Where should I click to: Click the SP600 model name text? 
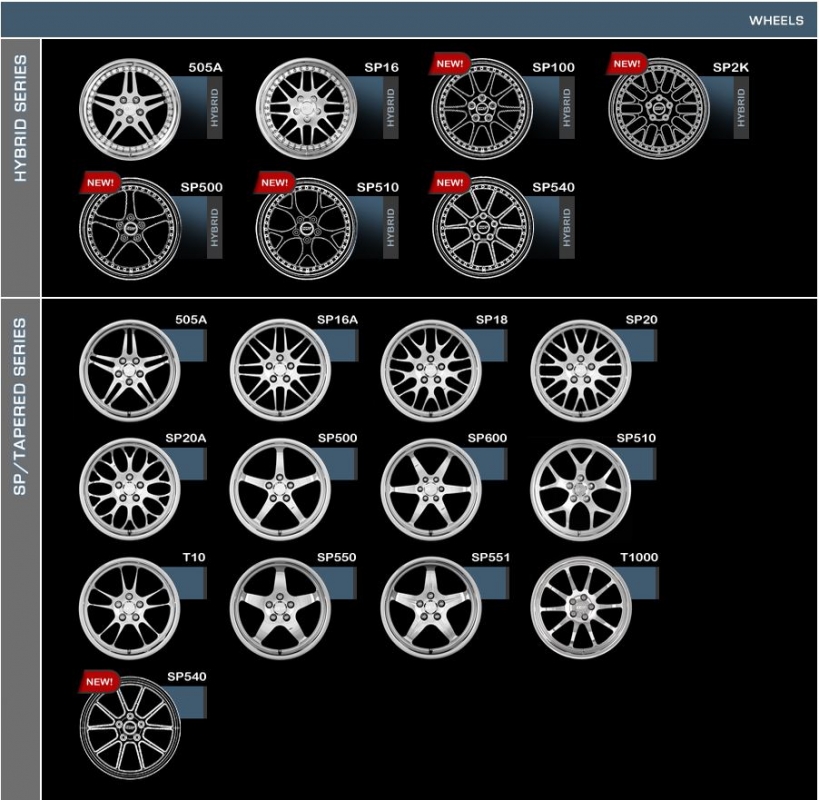488,438
